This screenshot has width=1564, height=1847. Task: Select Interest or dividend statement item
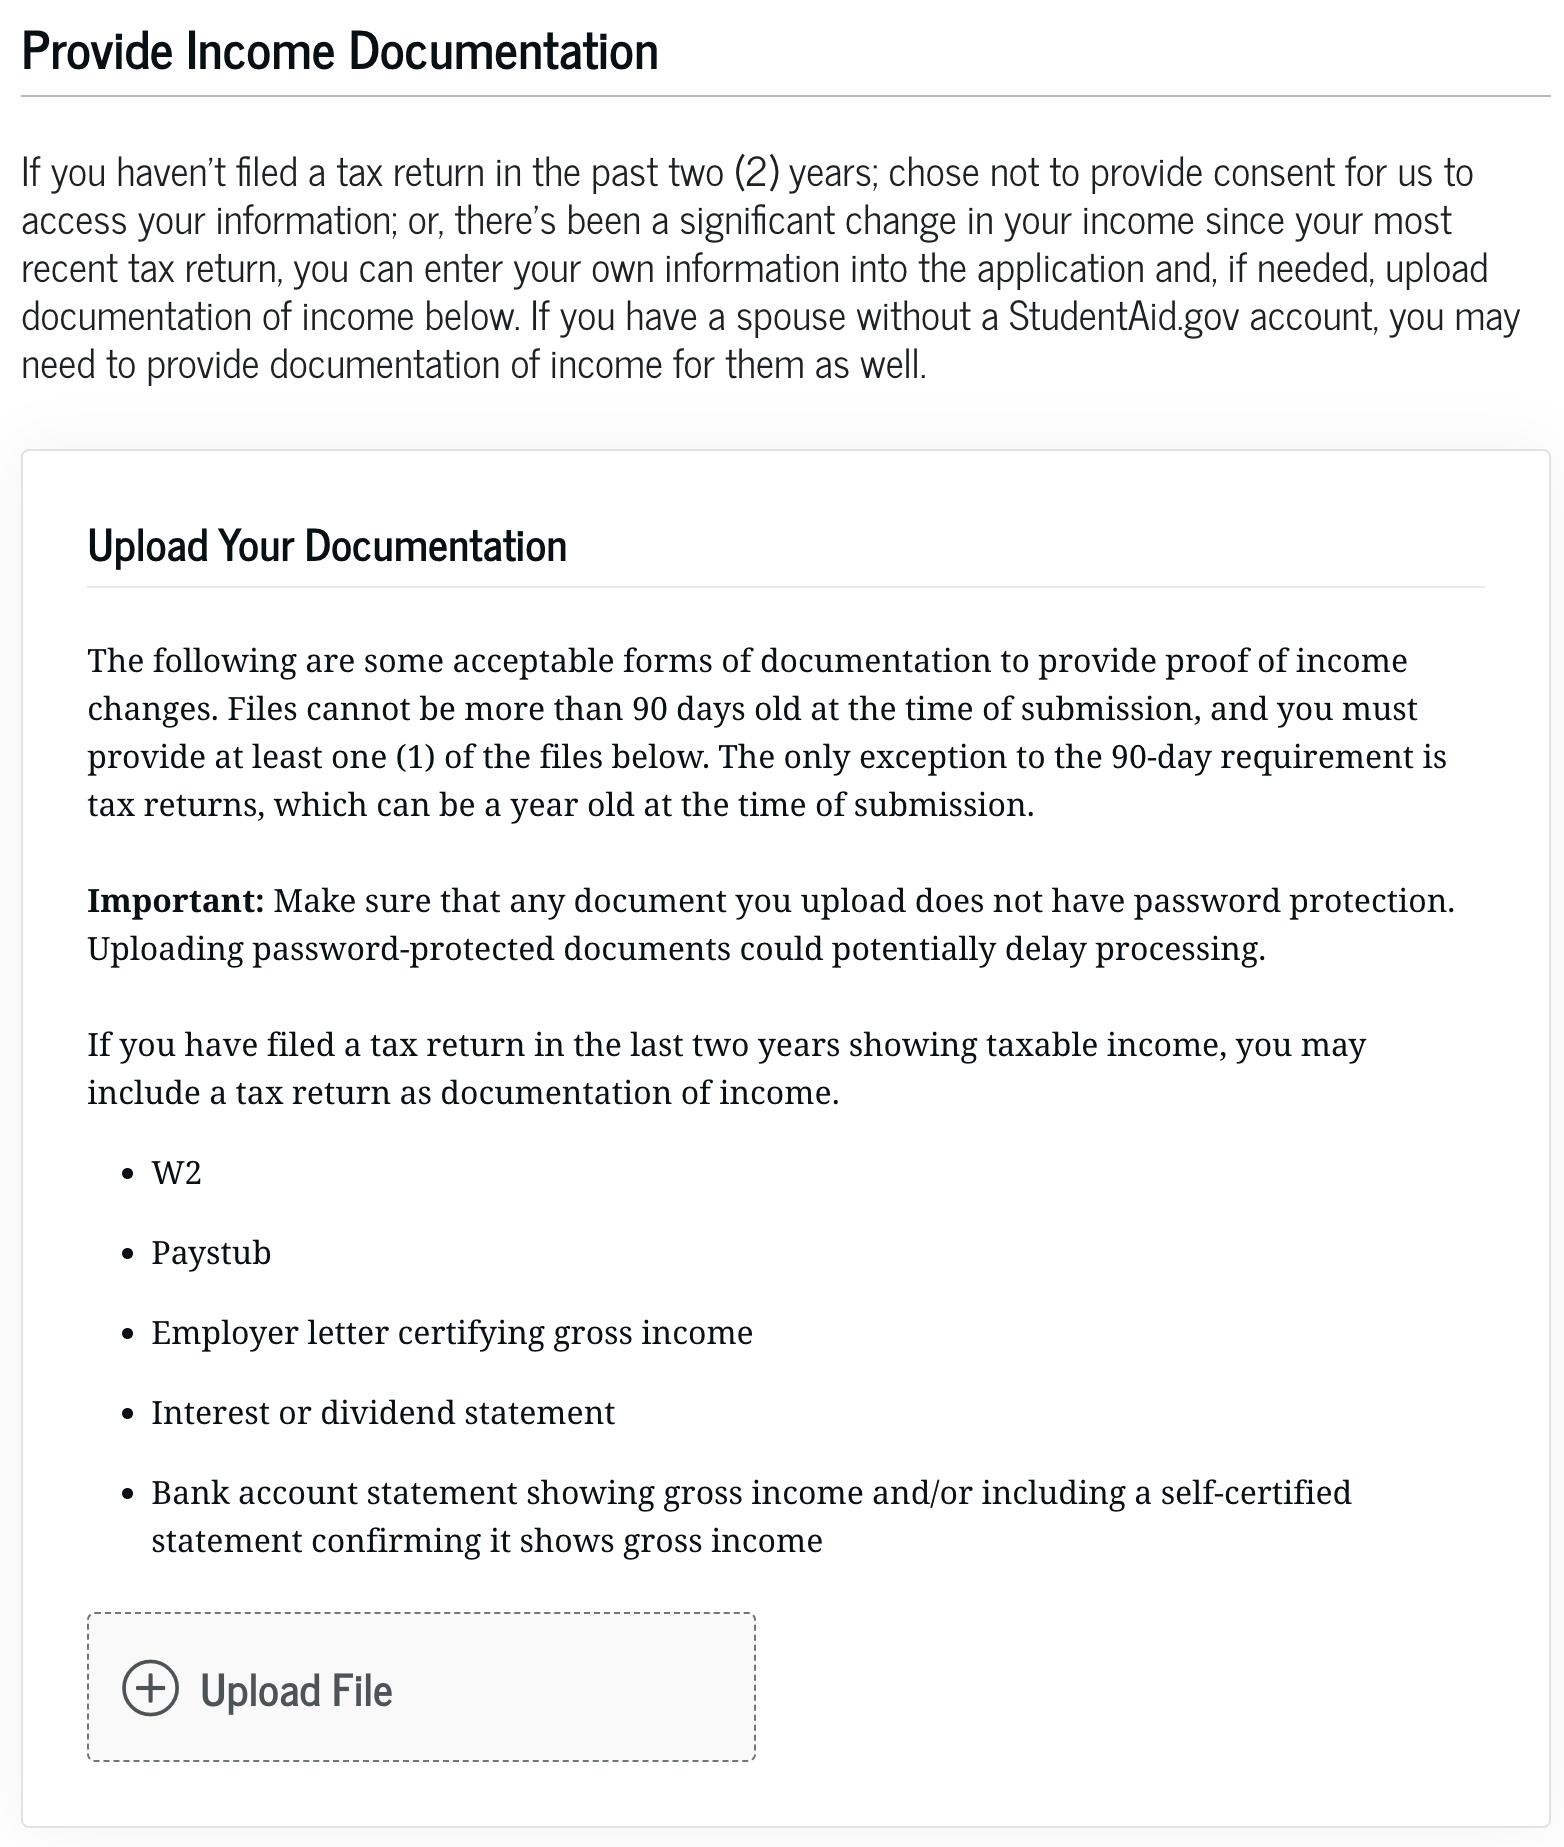383,1412
